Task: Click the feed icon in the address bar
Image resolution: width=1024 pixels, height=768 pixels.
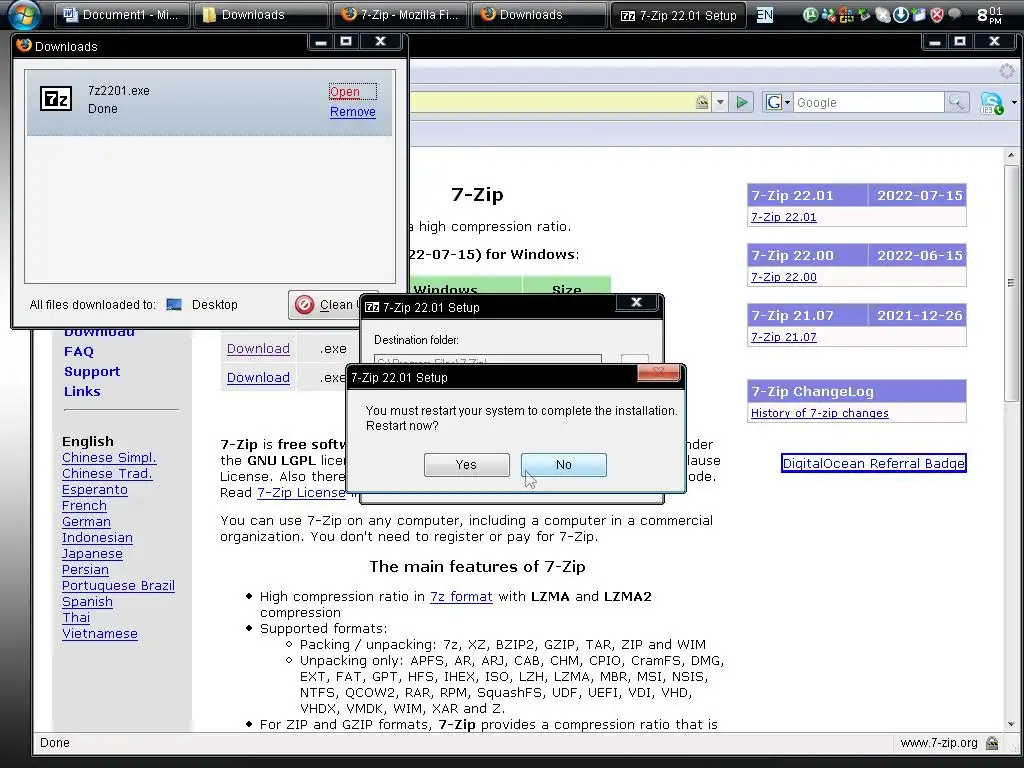Action: tap(702, 102)
